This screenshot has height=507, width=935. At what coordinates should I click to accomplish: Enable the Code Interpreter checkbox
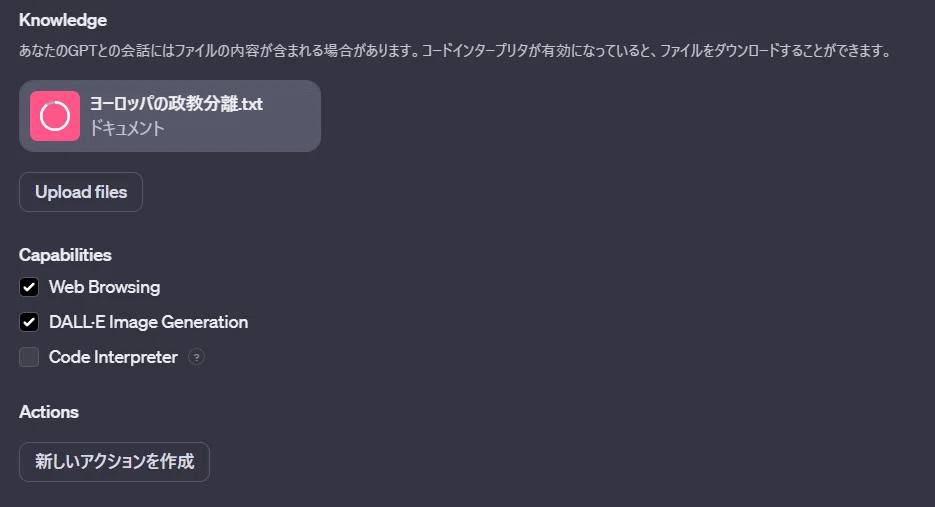click(29, 357)
